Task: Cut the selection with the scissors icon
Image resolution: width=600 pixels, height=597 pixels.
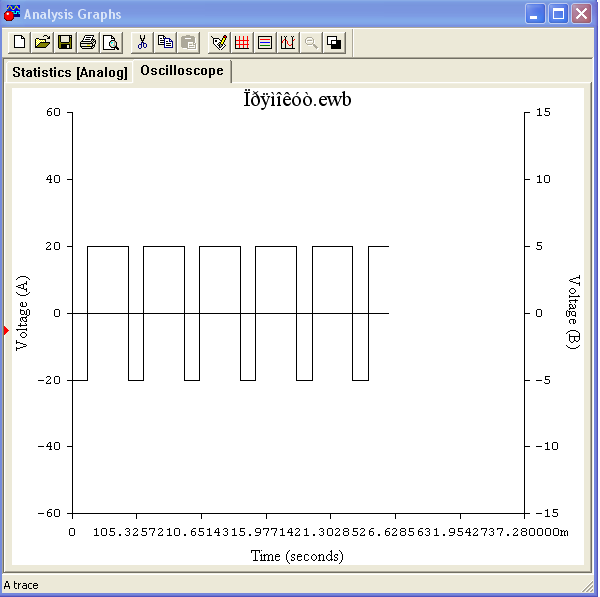Action: (x=142, y=42)
